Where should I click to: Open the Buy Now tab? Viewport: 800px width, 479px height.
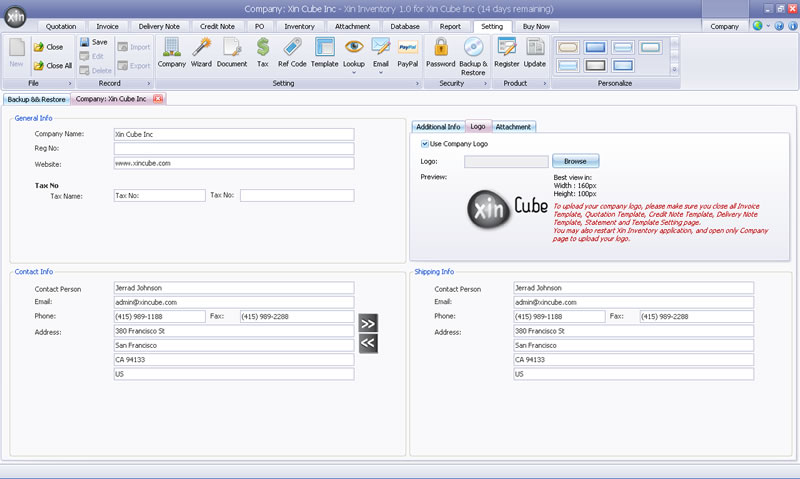(x=536, y=27)
